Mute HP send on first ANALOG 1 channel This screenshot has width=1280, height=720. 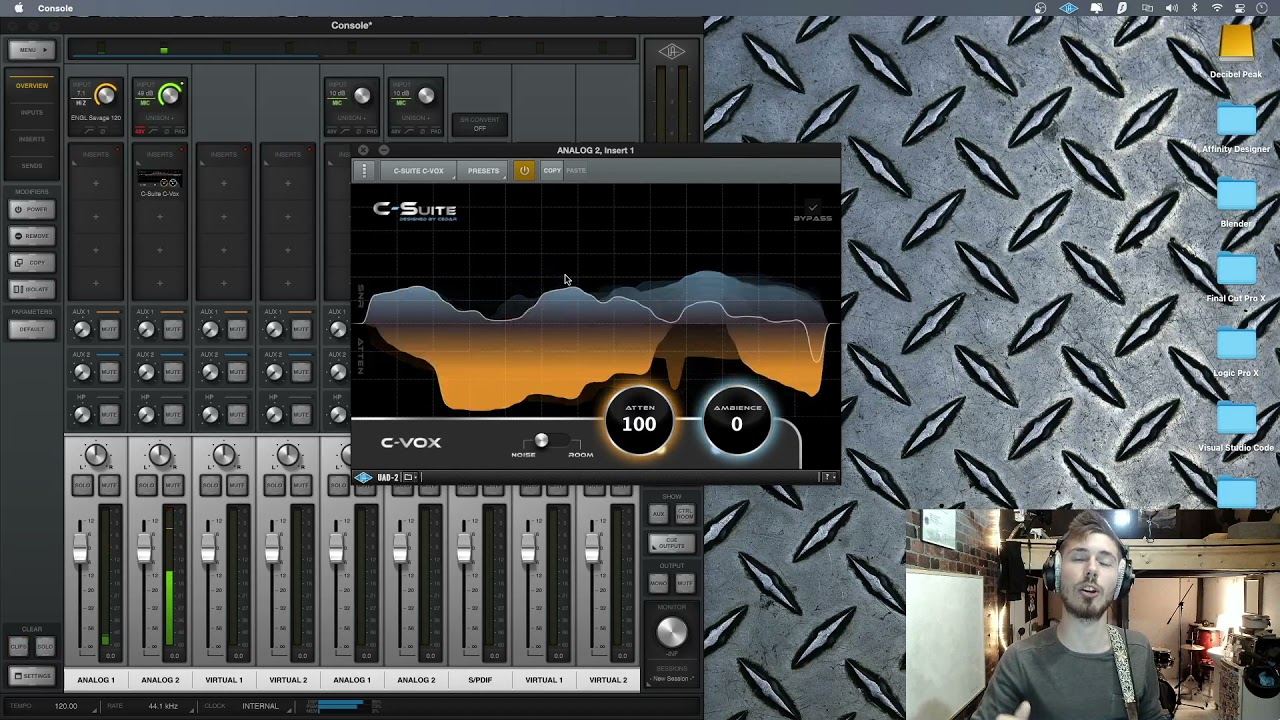pyautogui.click(x=109, y=414)
